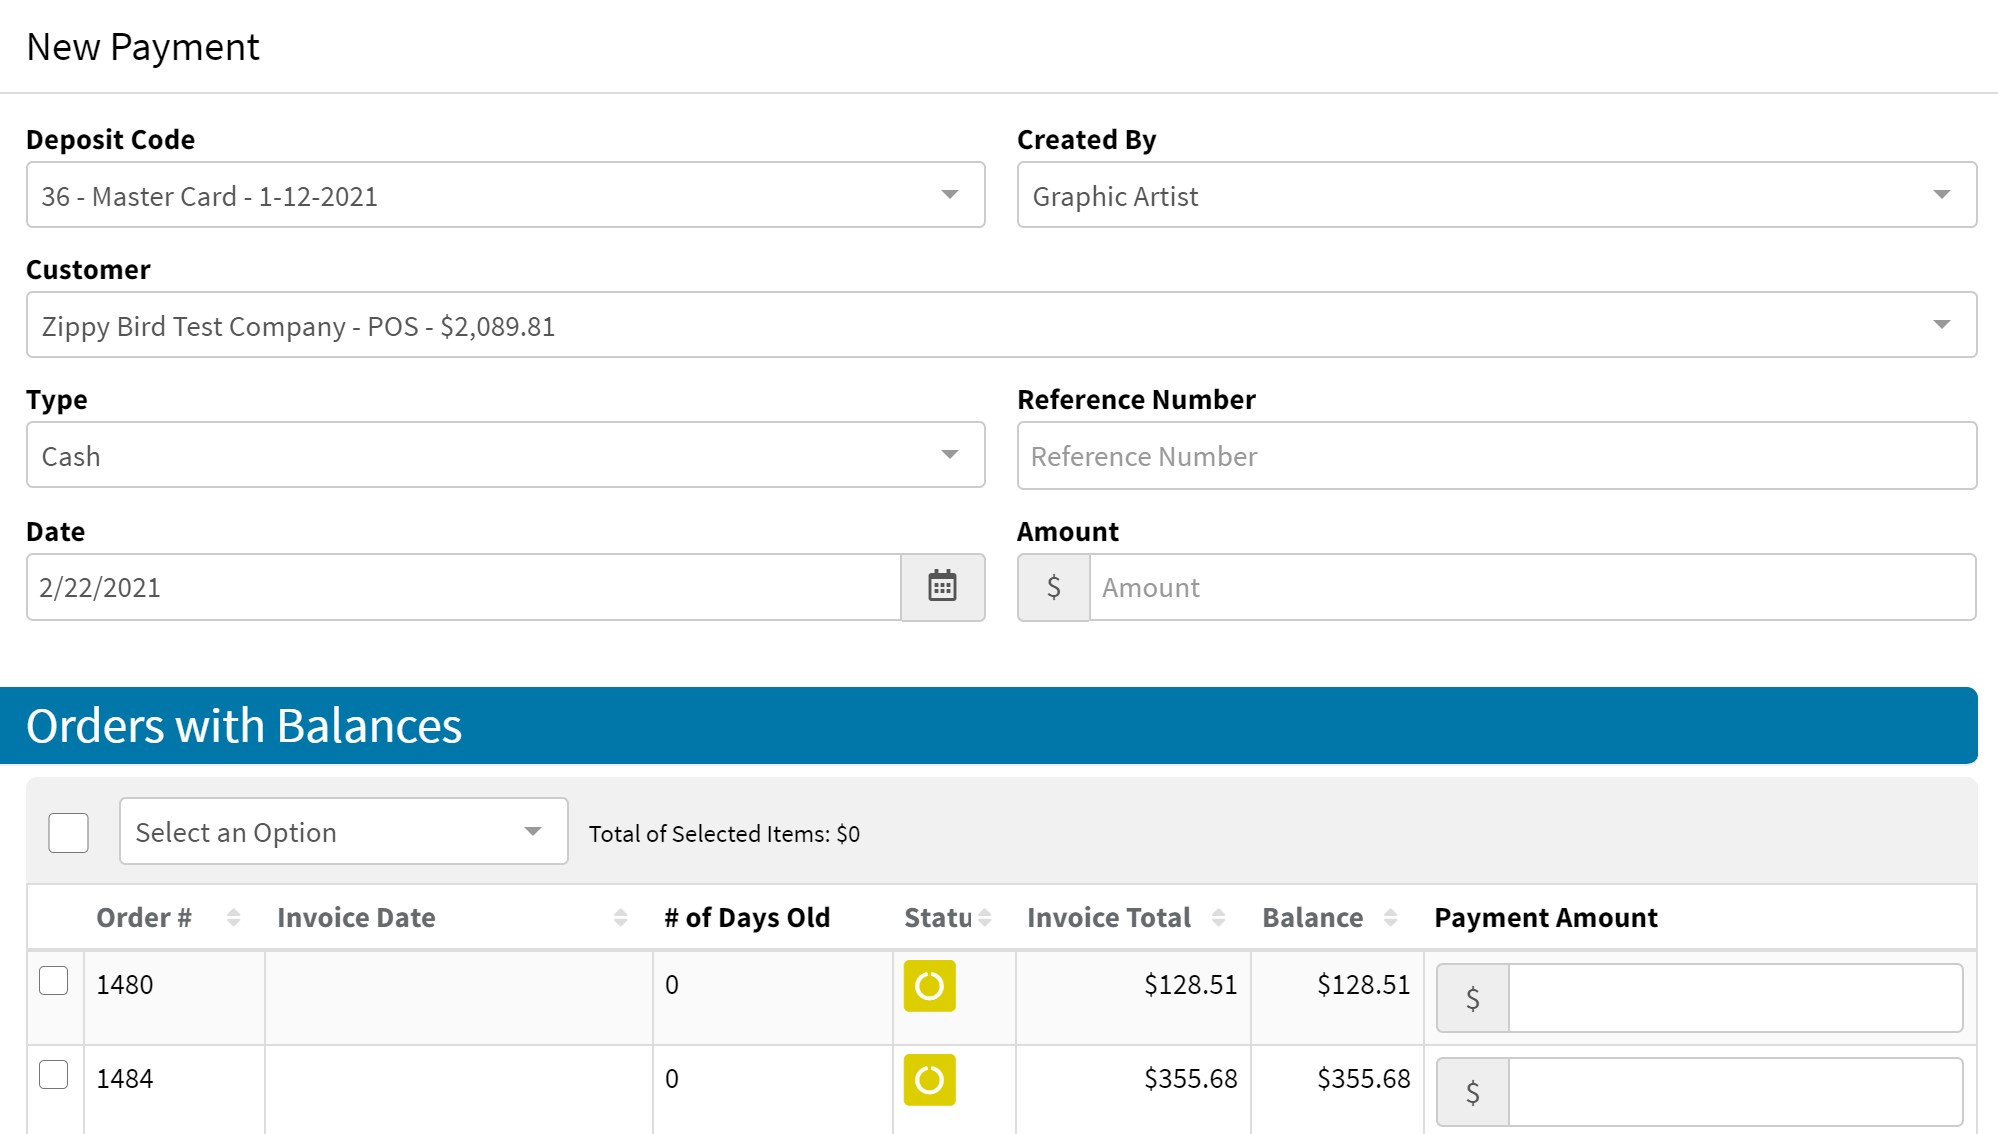The width and height of the screenshot is (1998, 1134).
Task: Click the Date text field
Action: tap(463, 588)
